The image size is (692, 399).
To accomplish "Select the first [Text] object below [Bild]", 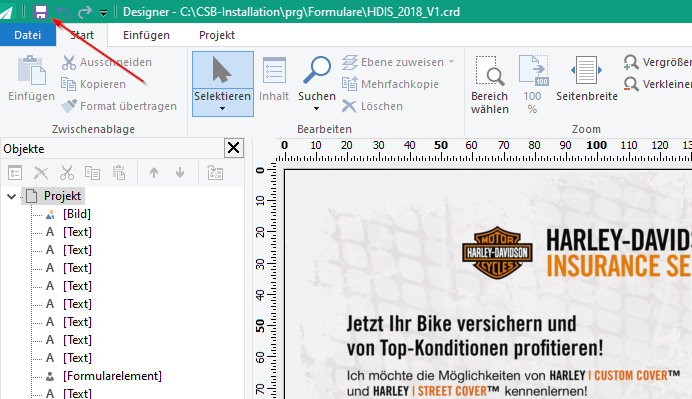I will coord(77,232).
